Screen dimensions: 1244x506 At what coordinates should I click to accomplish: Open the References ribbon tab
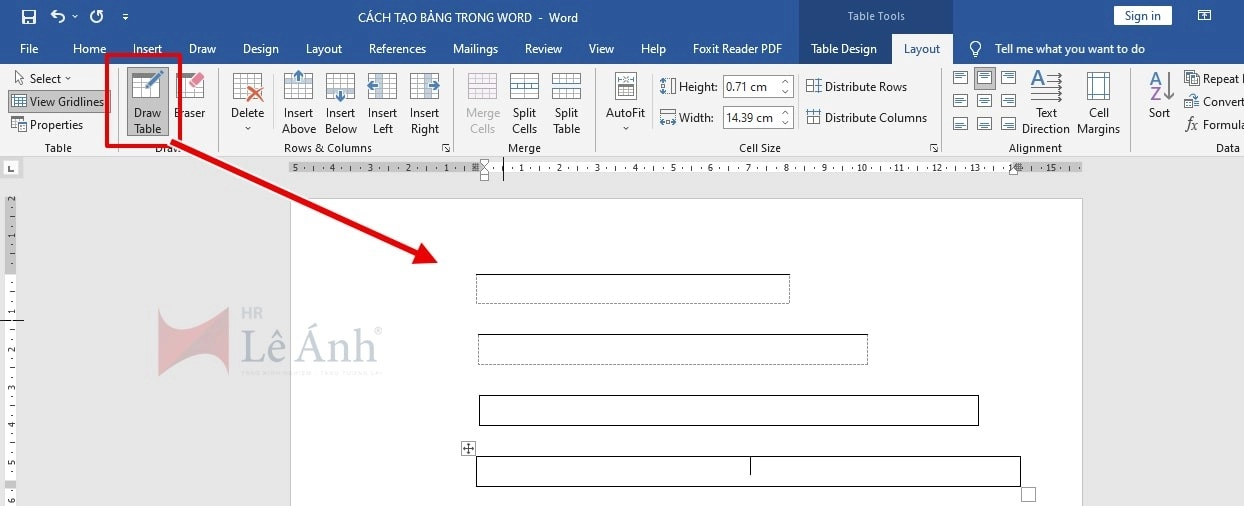(397, 48)
